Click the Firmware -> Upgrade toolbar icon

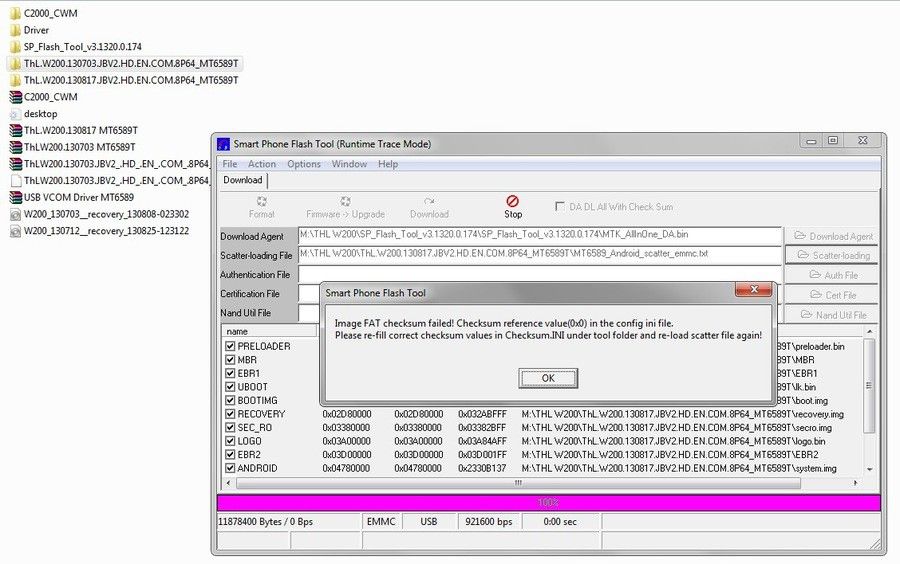(x=345, y=201)
